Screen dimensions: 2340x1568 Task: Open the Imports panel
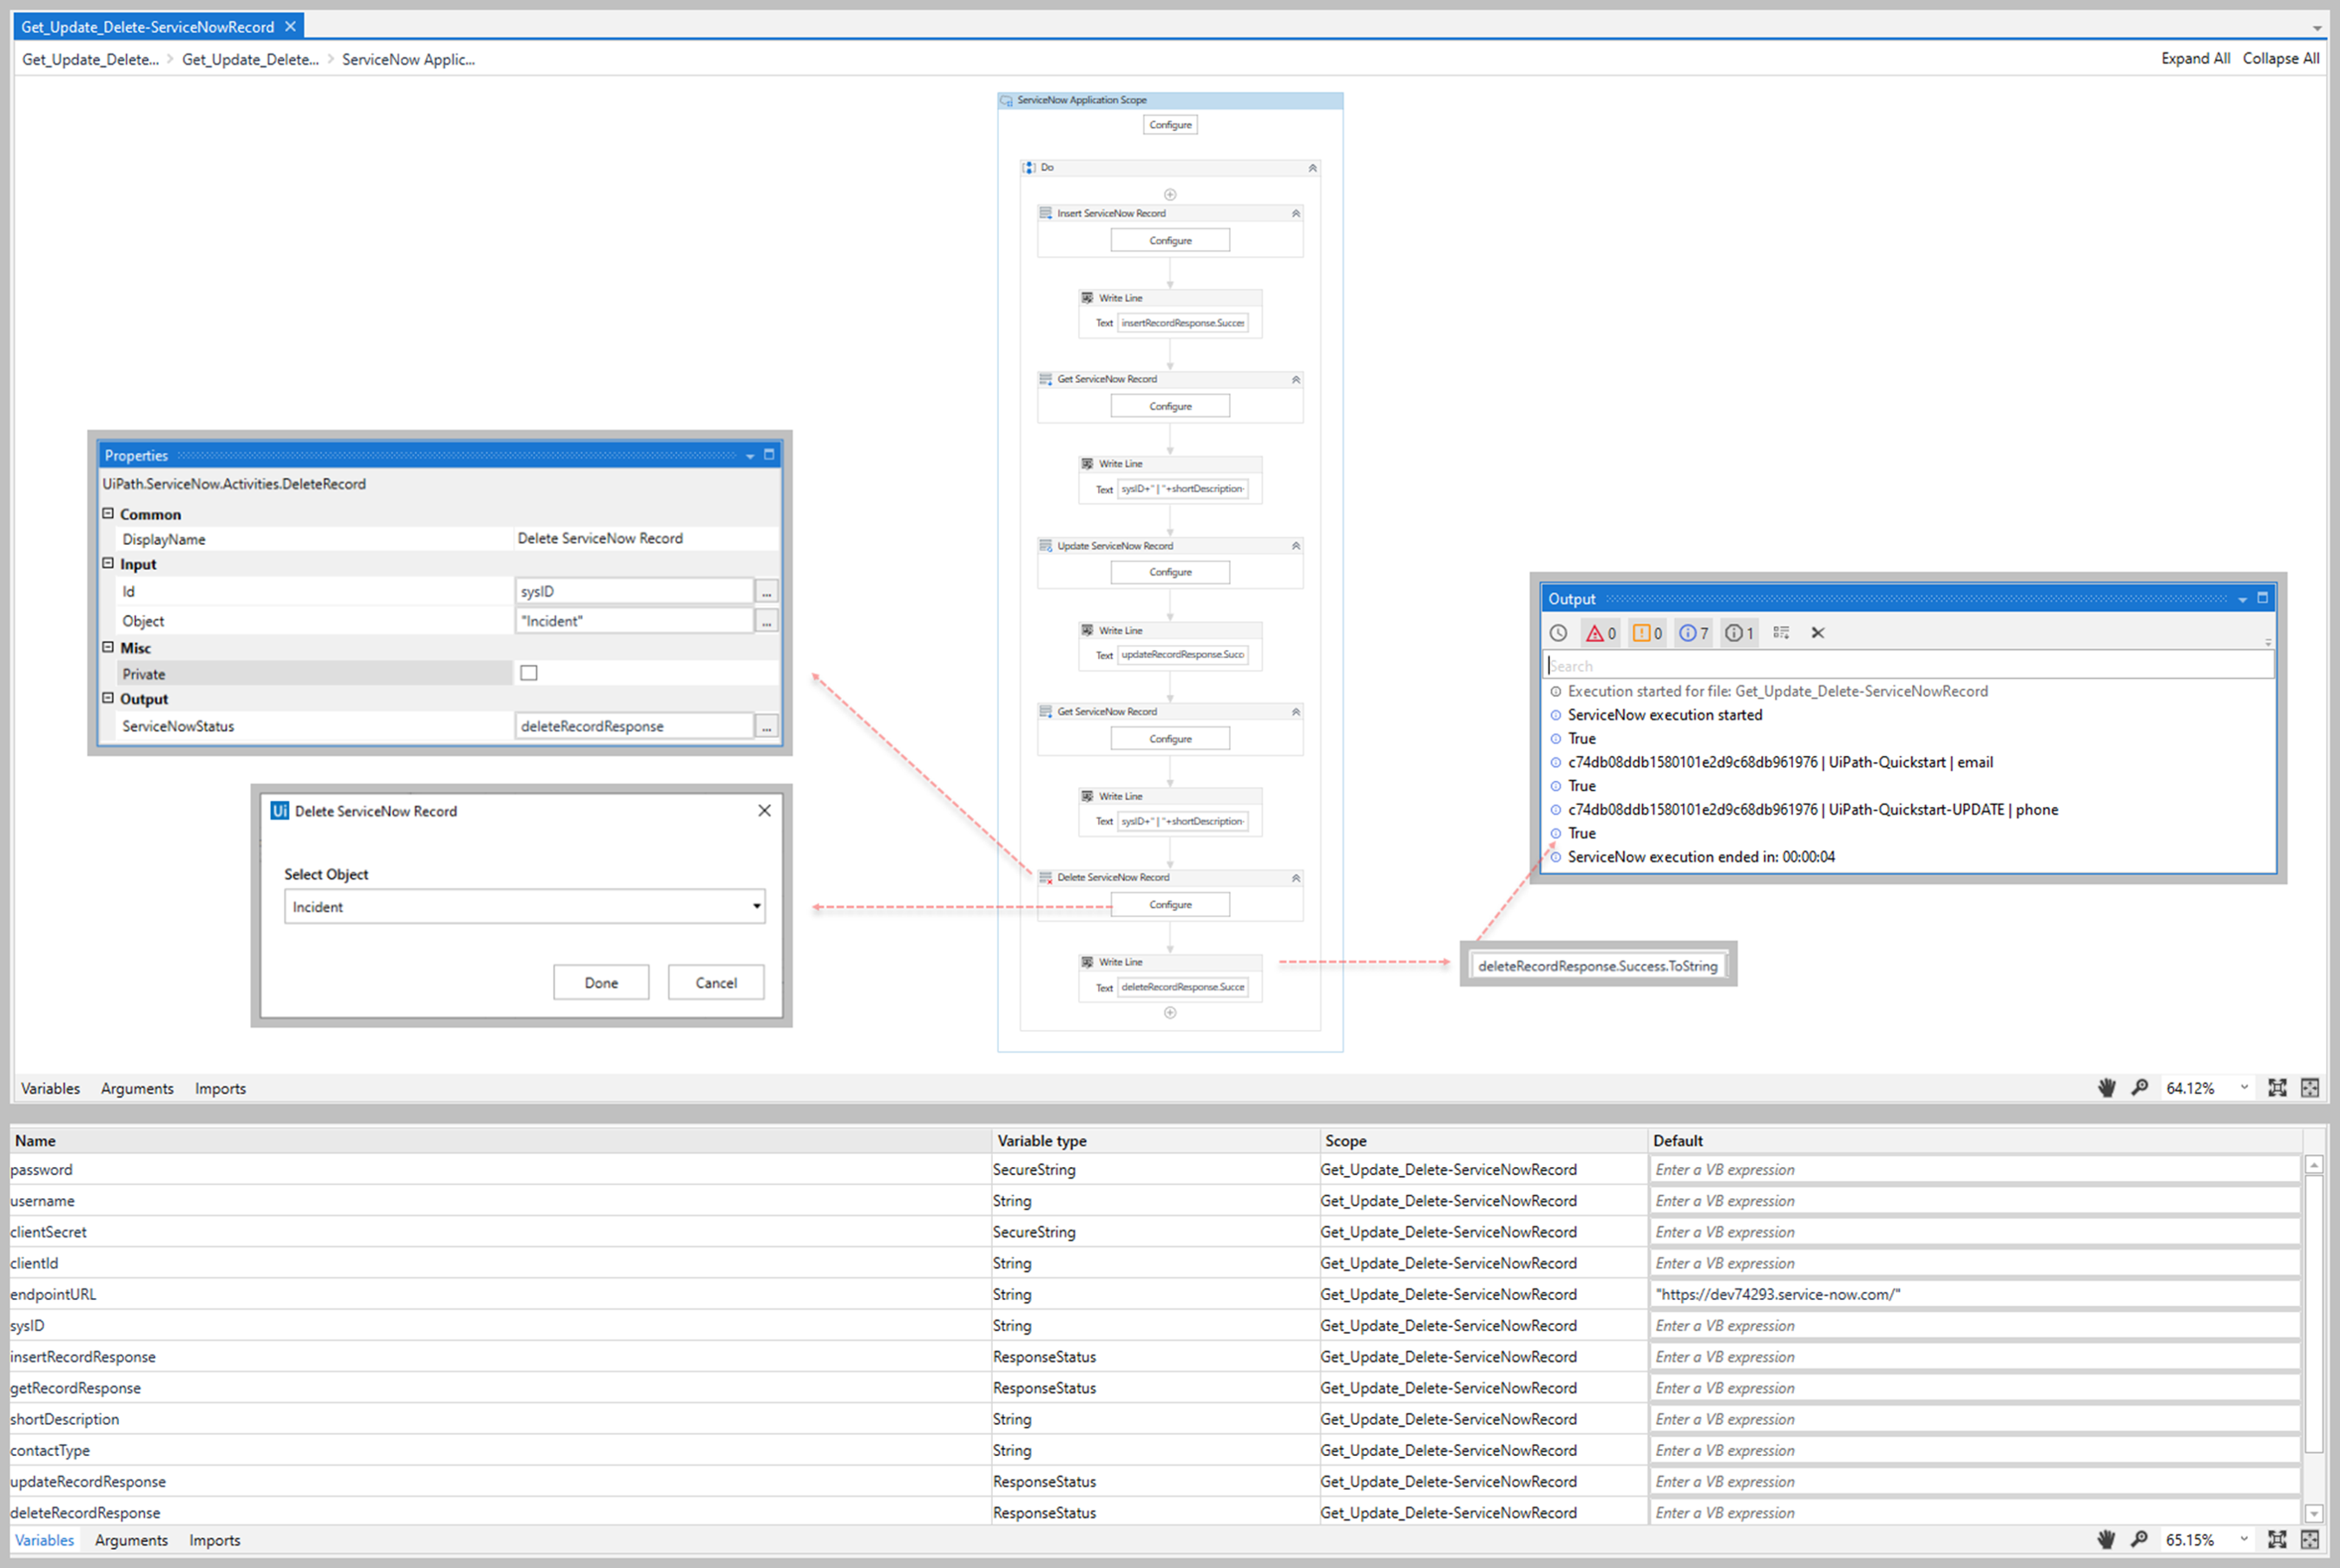(x=220, y=1088)
